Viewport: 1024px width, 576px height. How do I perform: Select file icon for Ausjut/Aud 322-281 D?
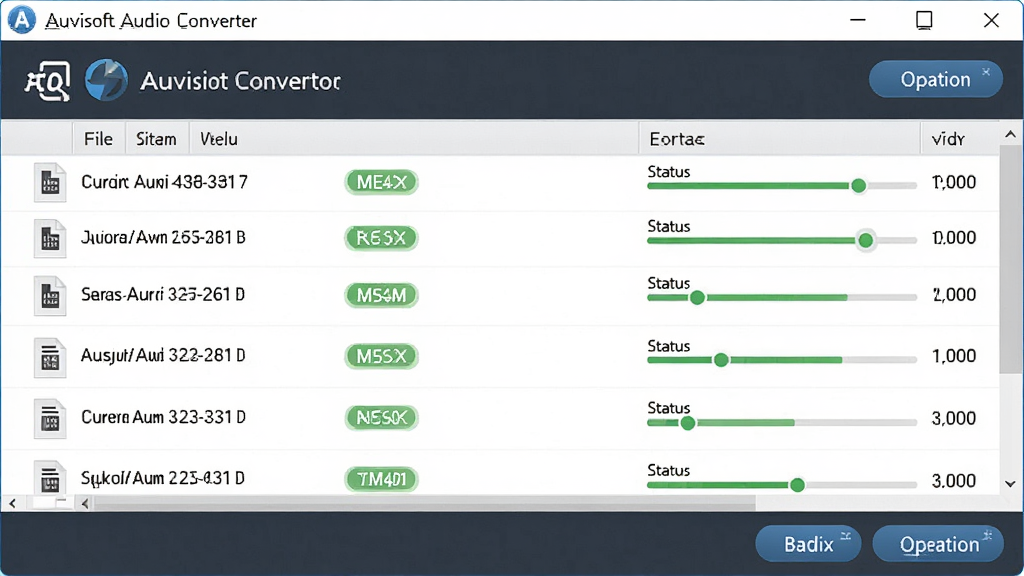tap(50, 357)
